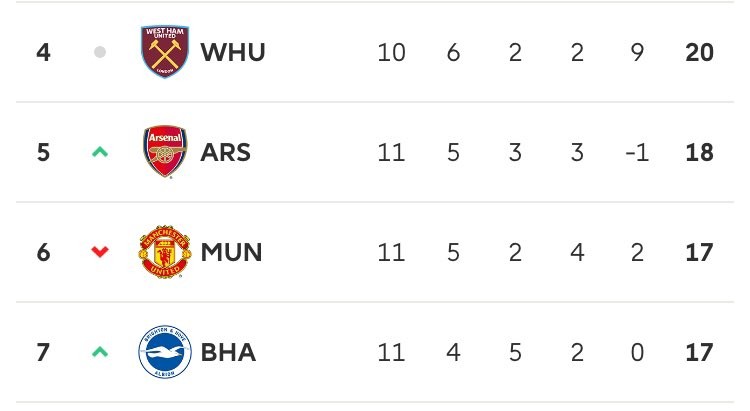Click position number 7 in table
This screenshot has width=750, height=411.
pos(43,352)
